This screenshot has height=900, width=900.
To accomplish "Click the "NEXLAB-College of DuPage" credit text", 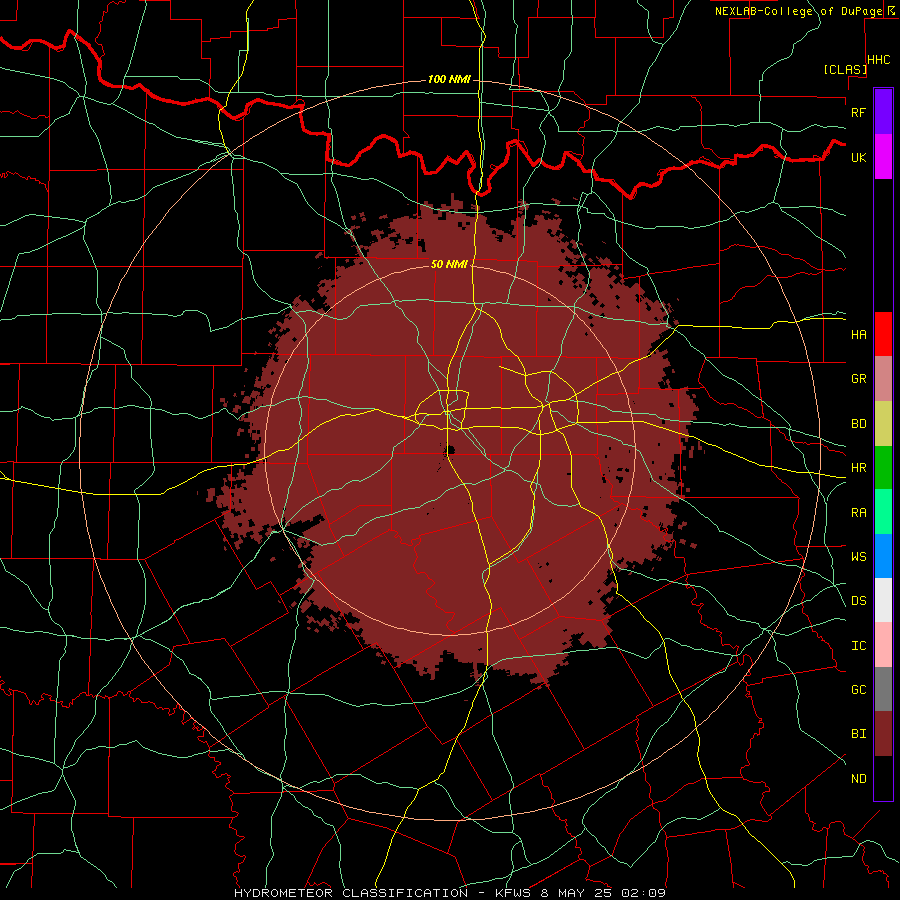I will point(798,11).
